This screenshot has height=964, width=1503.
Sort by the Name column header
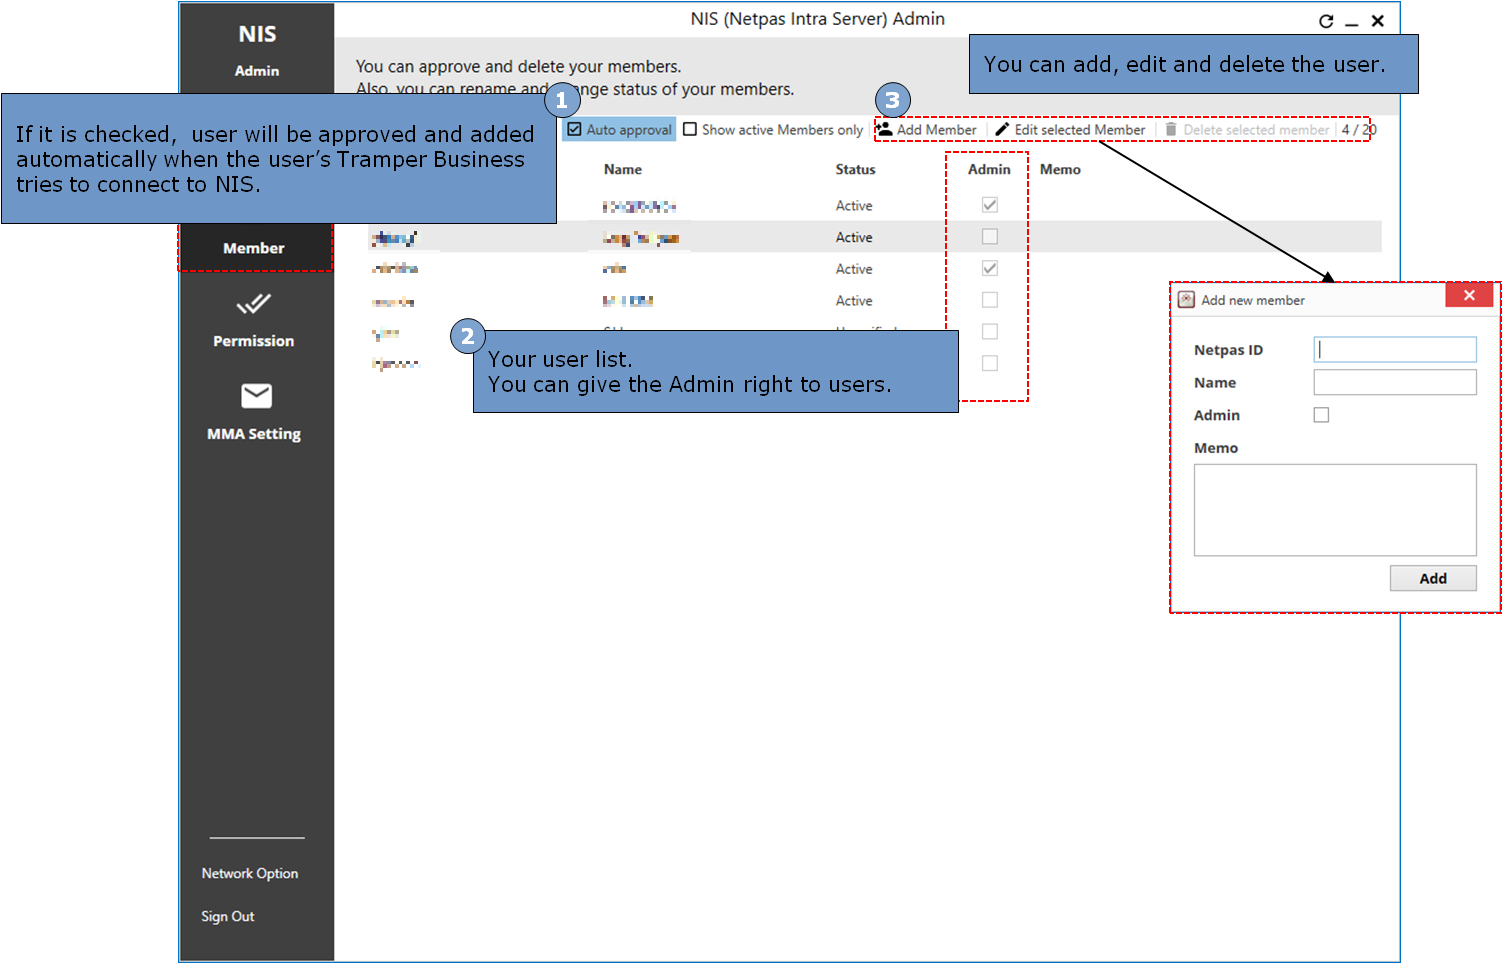[x=623, y=169]
